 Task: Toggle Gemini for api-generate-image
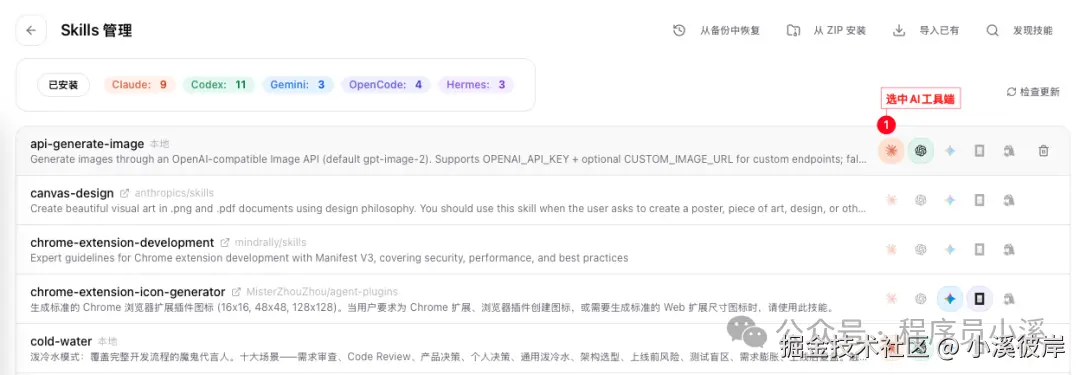coord(950,150)
